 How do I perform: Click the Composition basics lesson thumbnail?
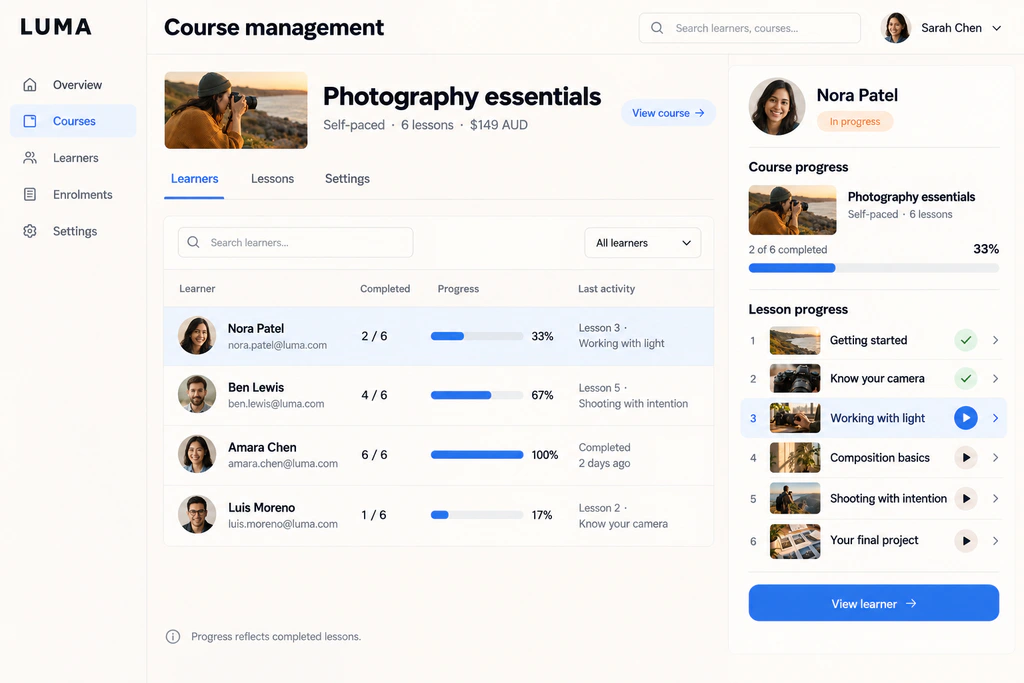click(x=795, y=458)
